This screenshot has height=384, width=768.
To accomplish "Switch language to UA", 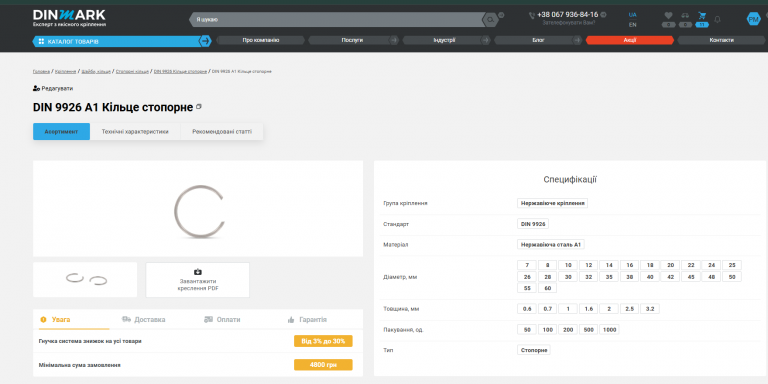I will (633, 15).
